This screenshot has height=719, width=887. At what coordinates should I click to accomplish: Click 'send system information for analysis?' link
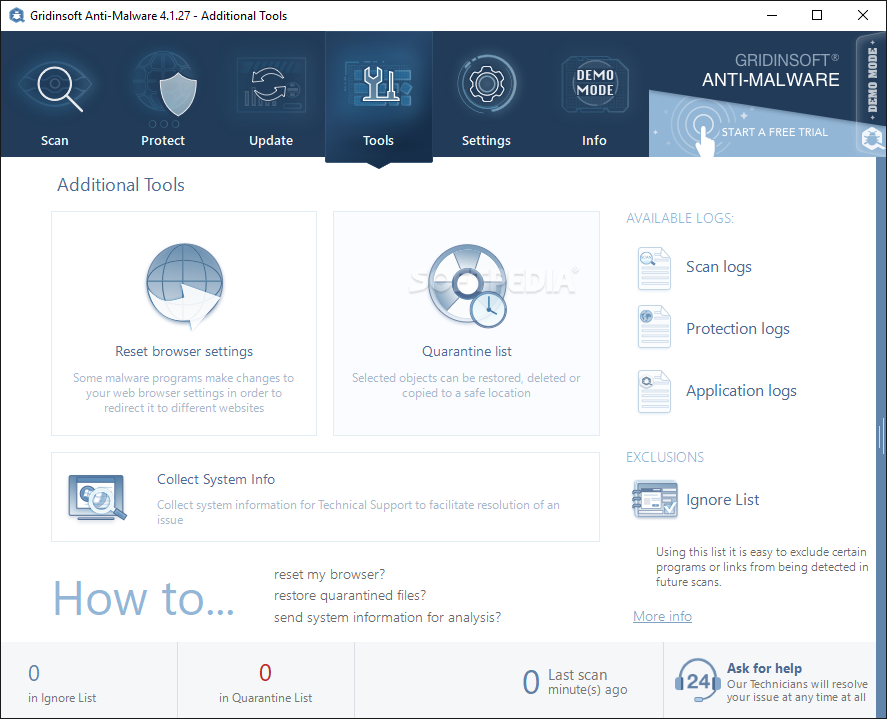click(387, 617)
